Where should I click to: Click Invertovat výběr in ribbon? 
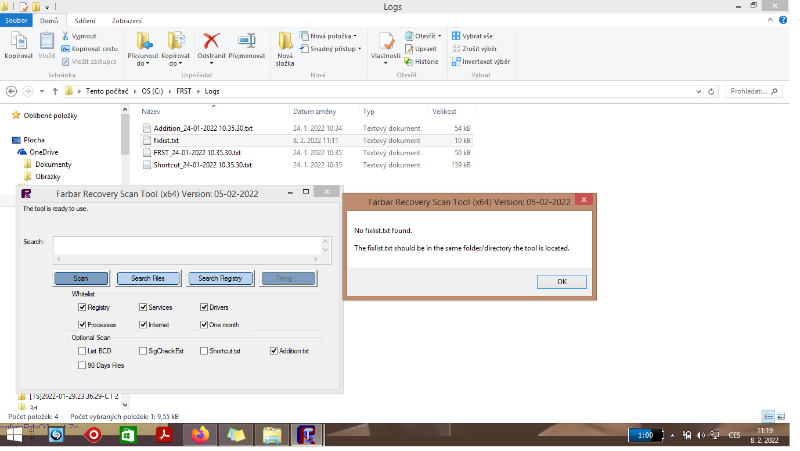(481, 62)
